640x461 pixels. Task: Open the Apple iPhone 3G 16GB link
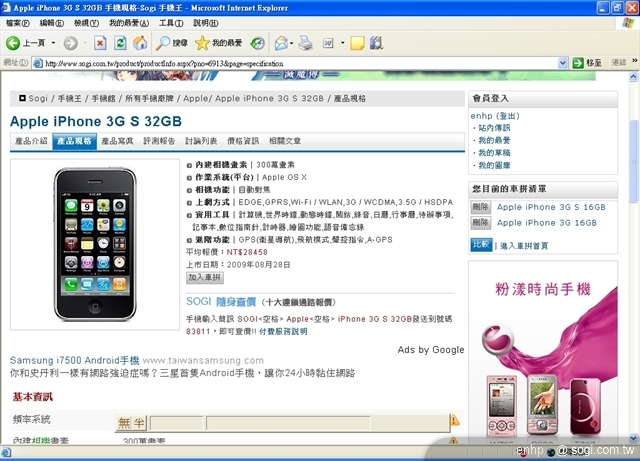[547, 223]
